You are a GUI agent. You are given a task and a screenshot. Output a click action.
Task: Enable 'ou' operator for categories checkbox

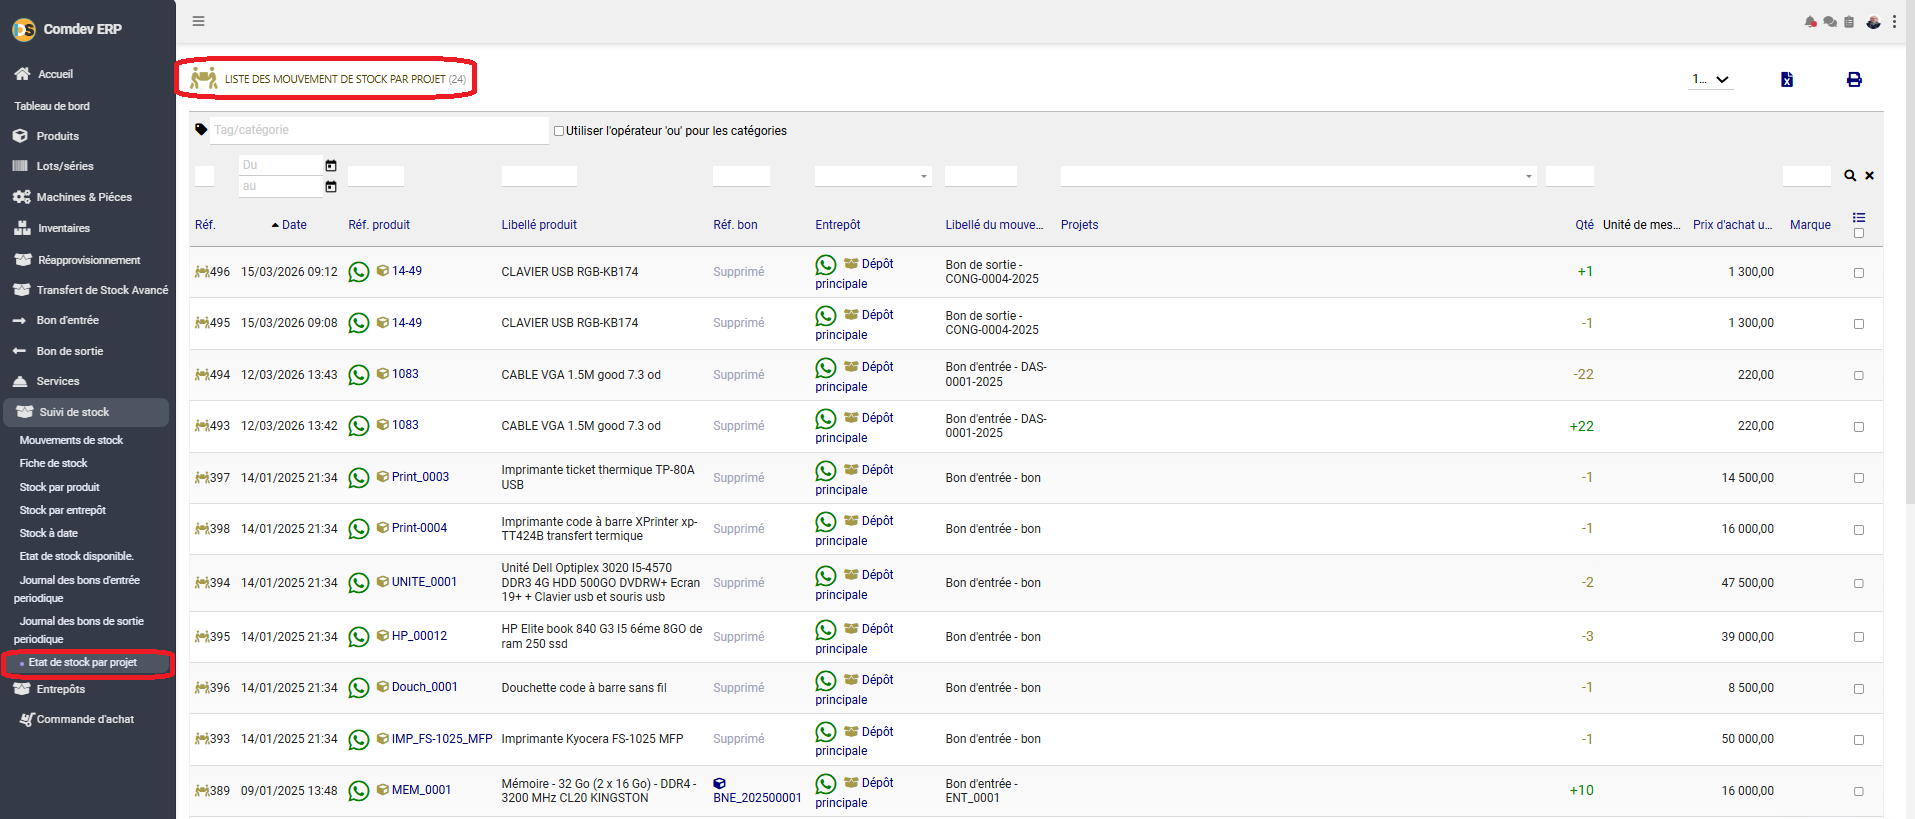coord(559,131)
